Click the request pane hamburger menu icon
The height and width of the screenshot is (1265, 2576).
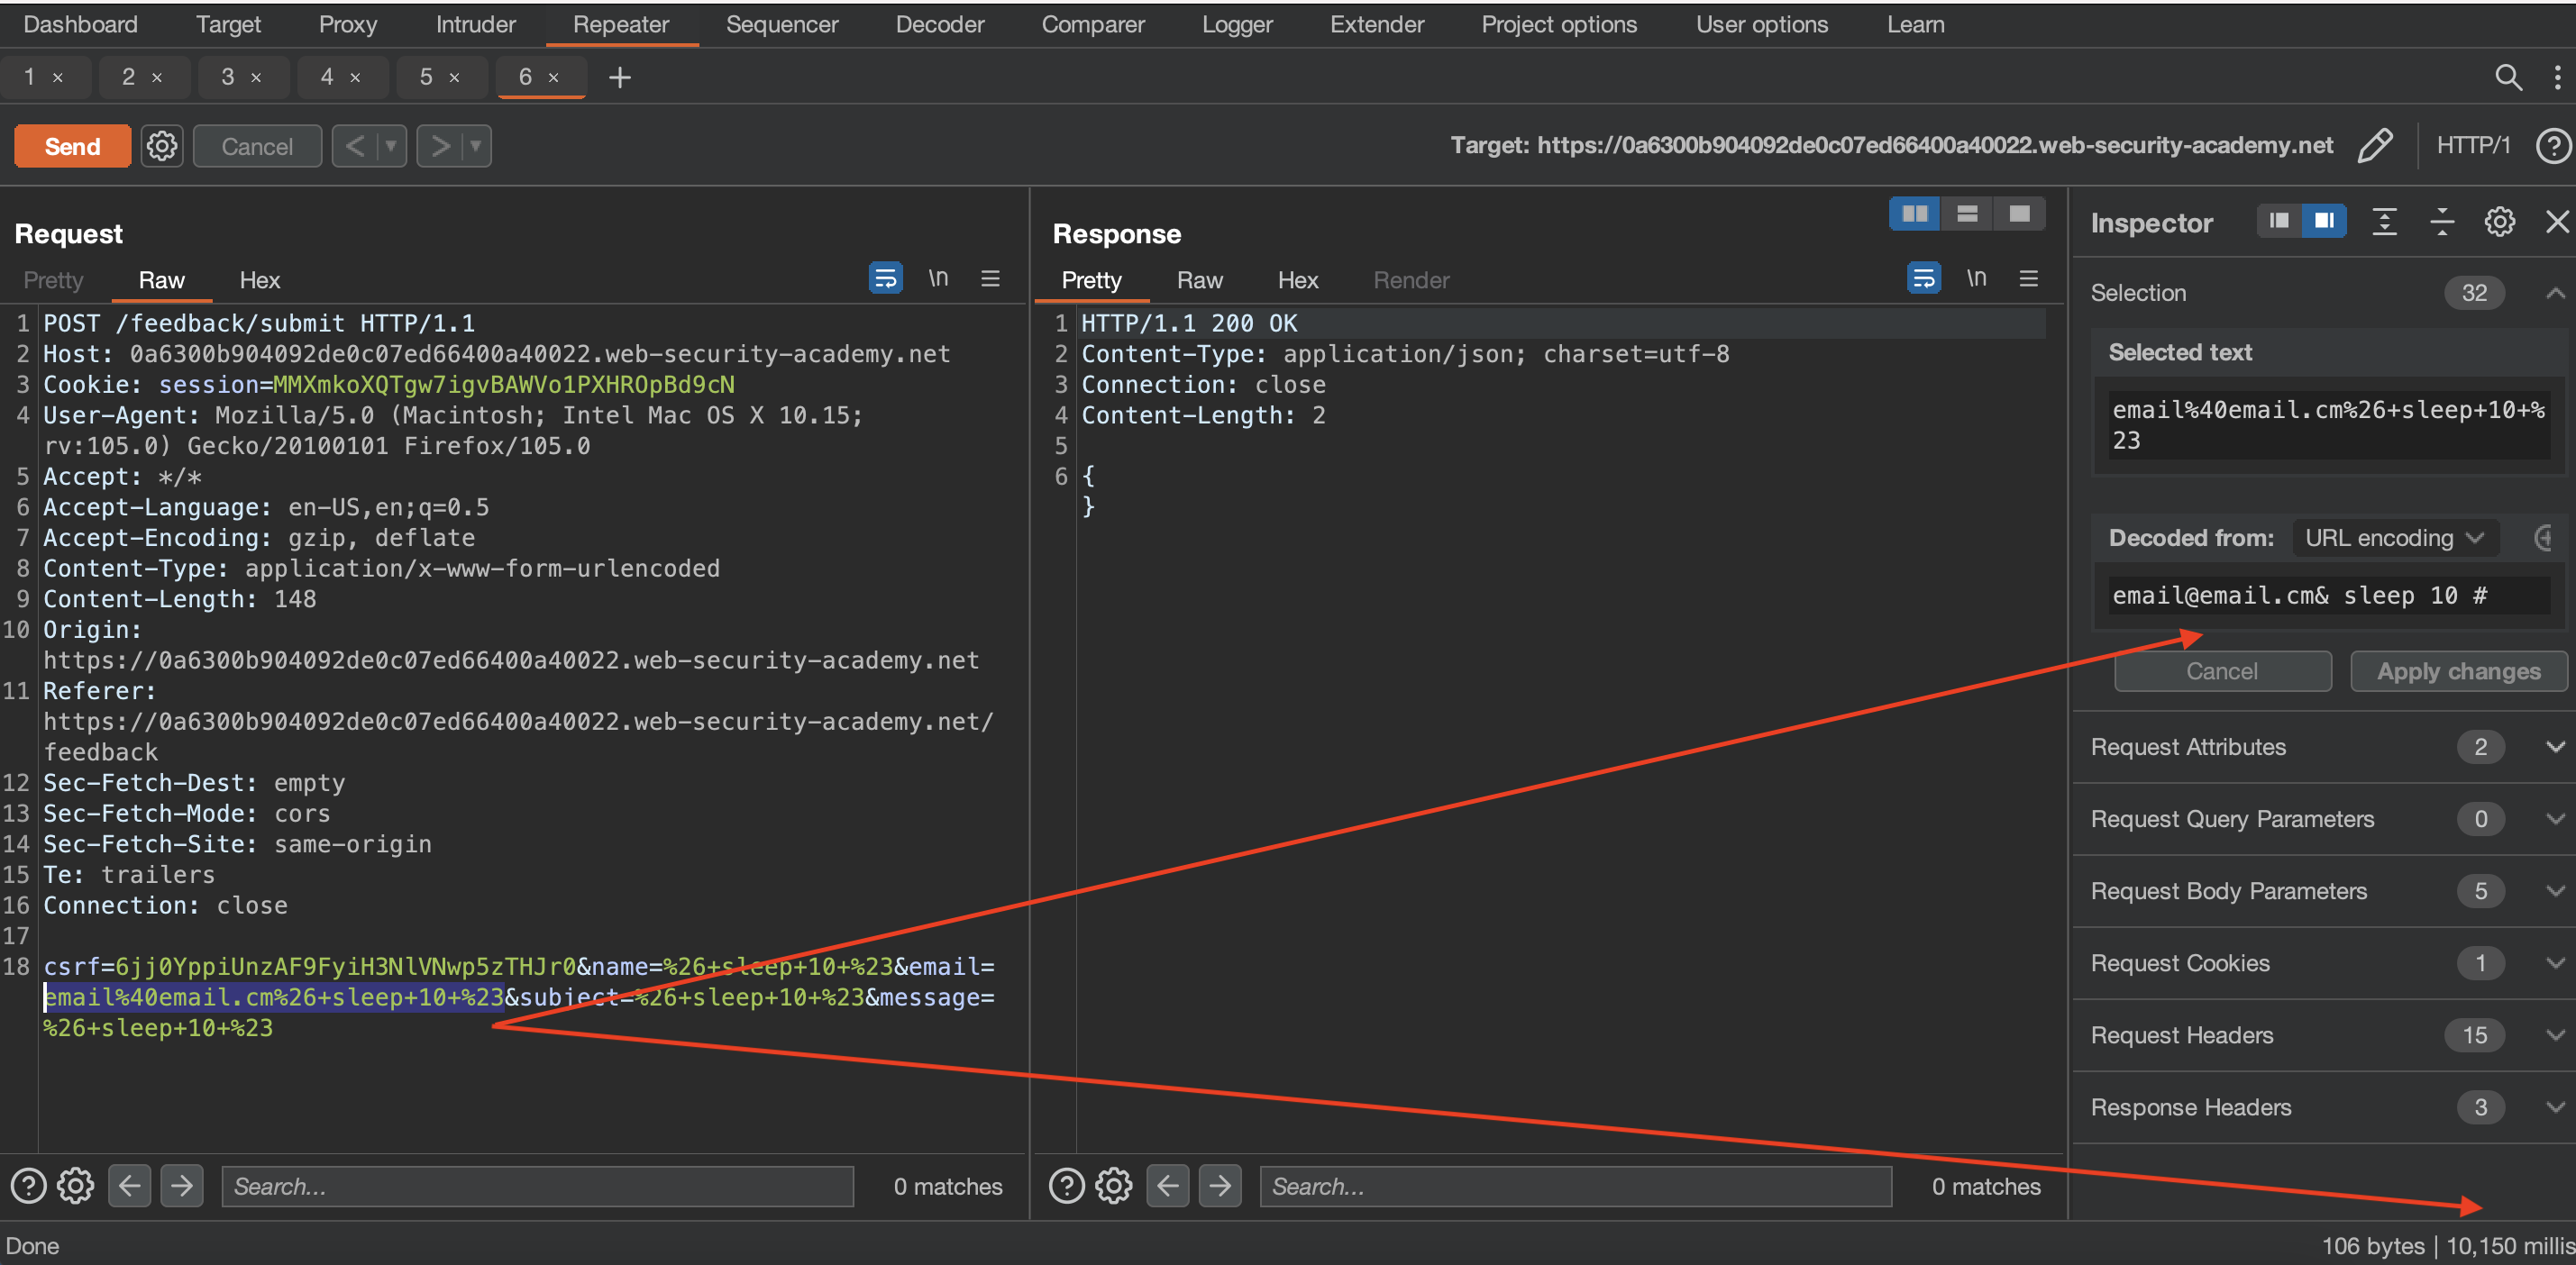coord(990,279)
